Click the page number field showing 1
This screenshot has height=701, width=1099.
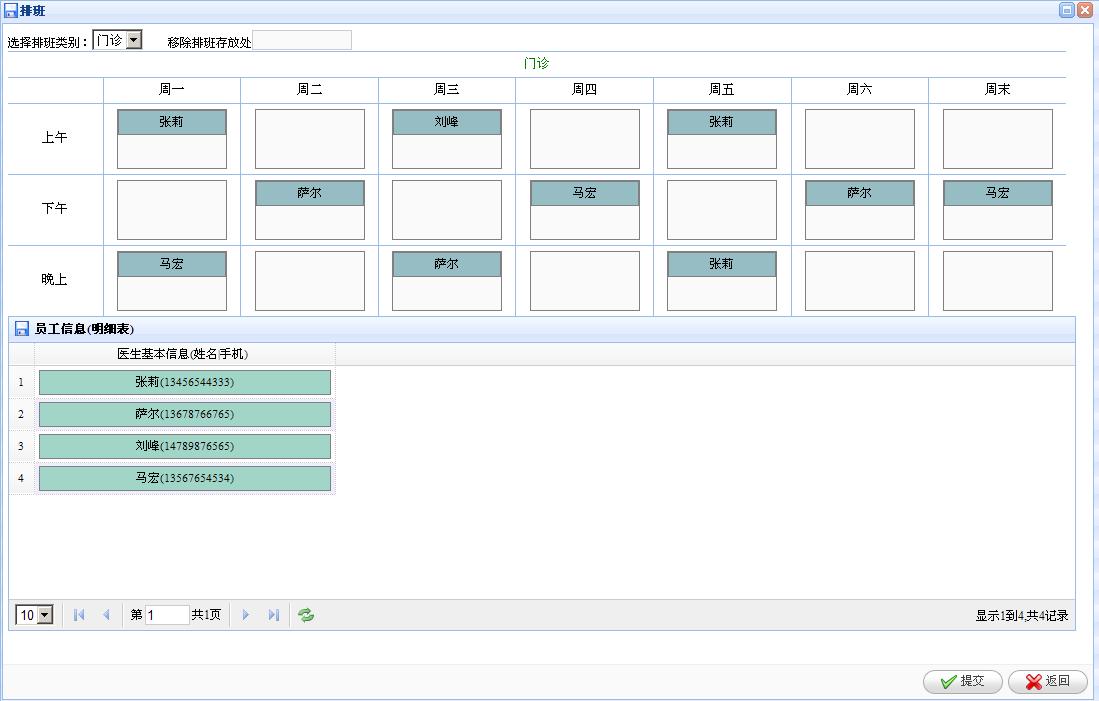coord(167,615)
